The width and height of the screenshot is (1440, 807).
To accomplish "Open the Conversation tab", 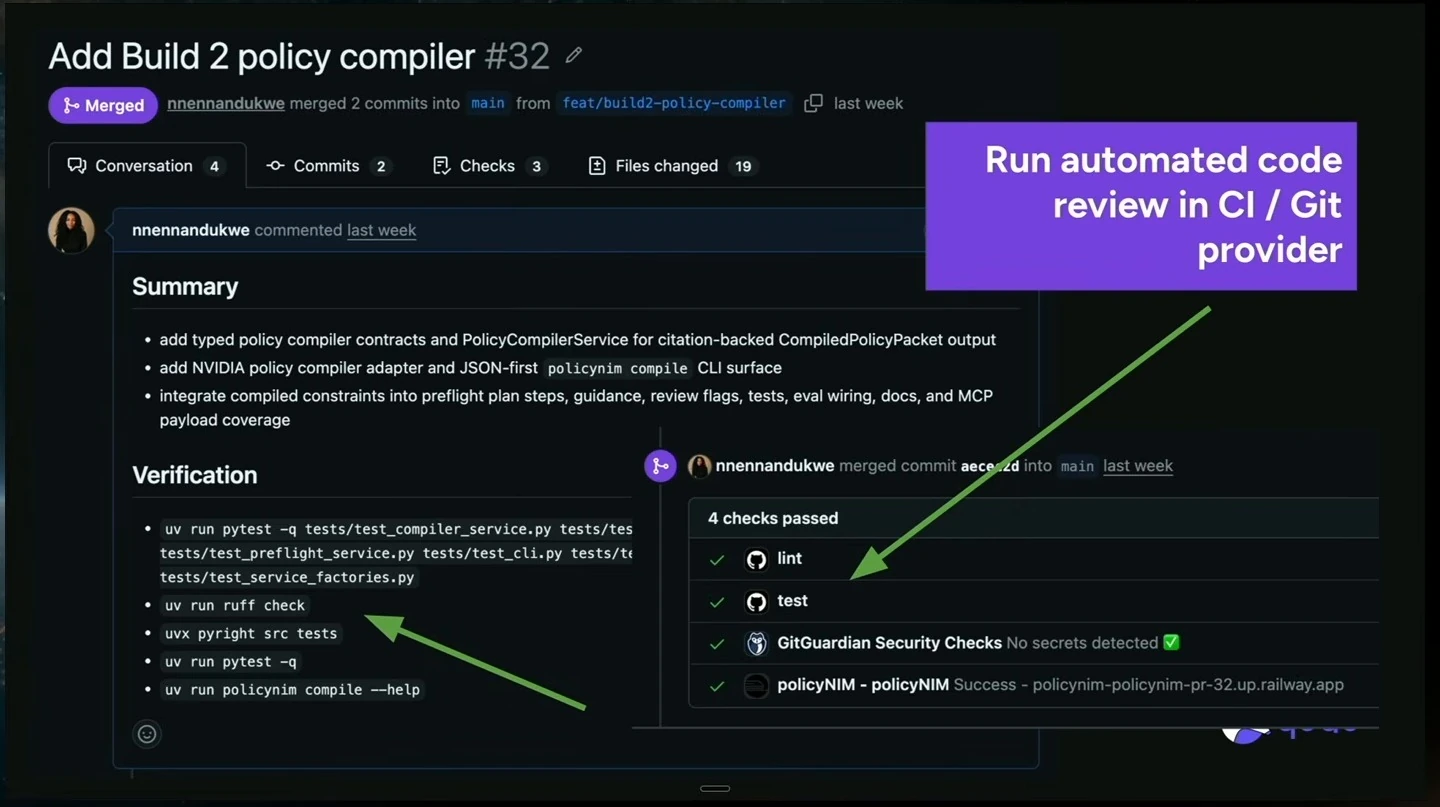I will click(147, 166).
